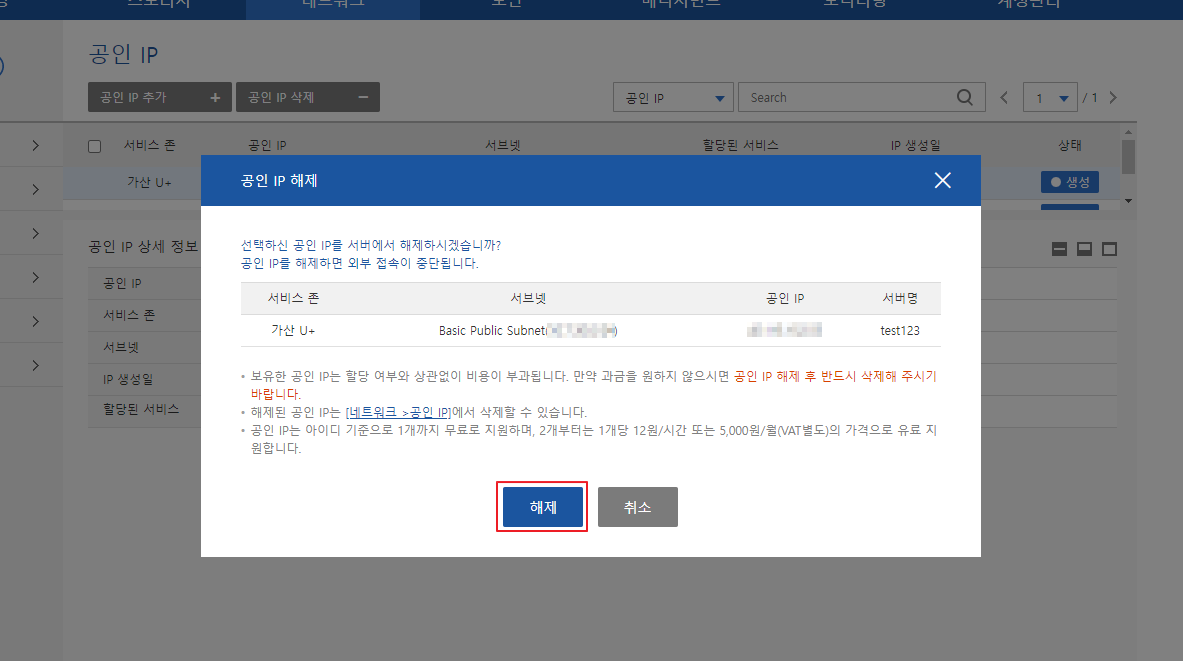The height and width of the screenshot is (661, 1183).
Task: Select the middle detail panel layout icon
Action: 1084,249
